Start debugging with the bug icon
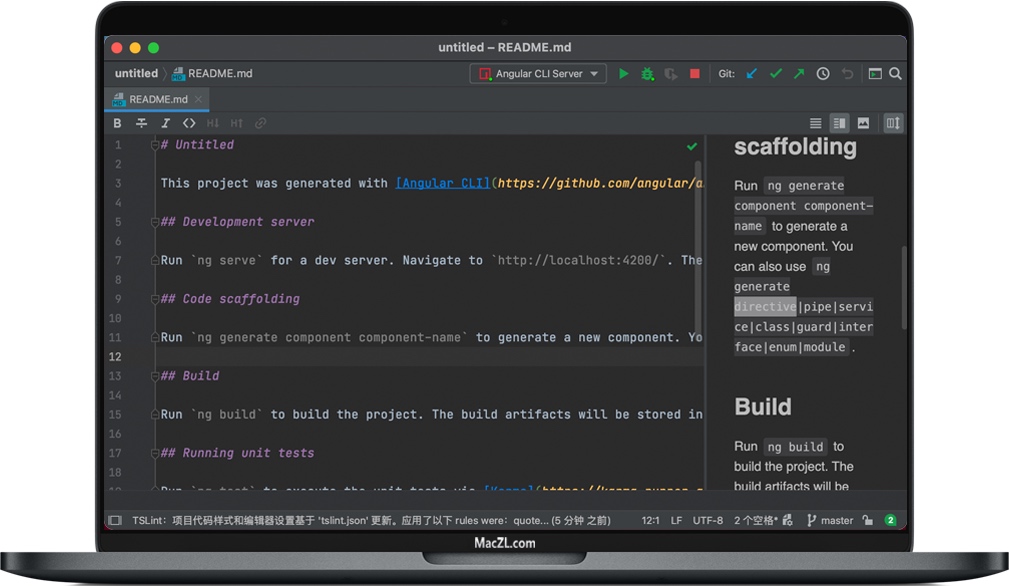 (x=646, y=73)
